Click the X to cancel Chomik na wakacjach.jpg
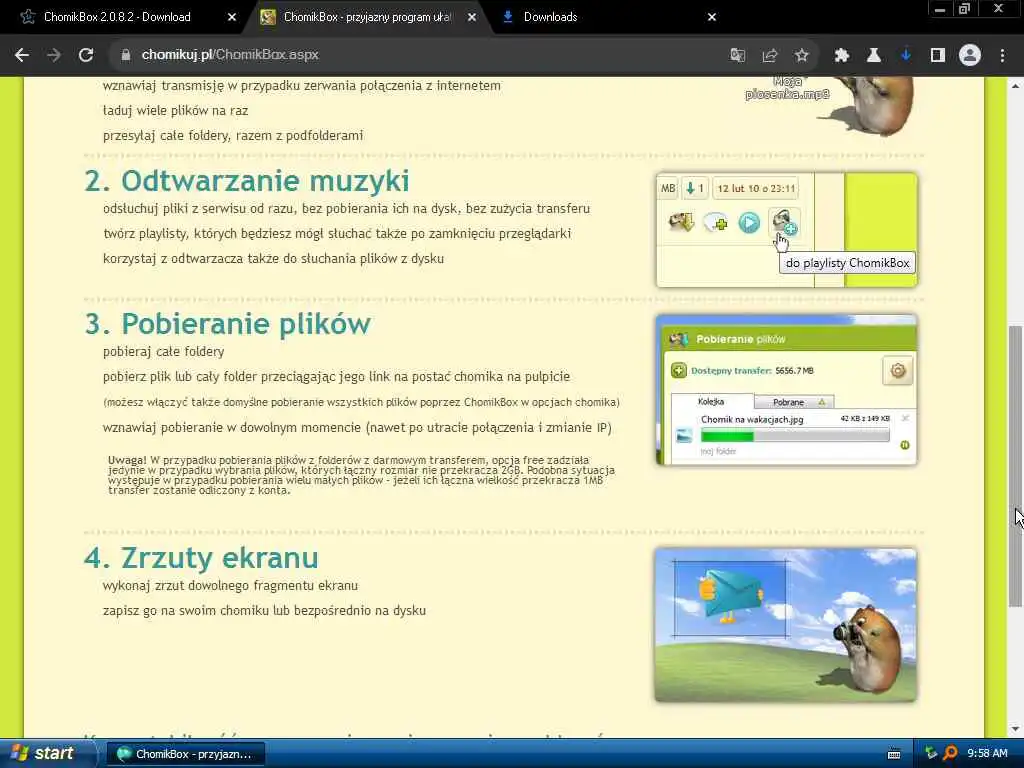This screenshot has height=768, width=1024. (x=905, y=418)
